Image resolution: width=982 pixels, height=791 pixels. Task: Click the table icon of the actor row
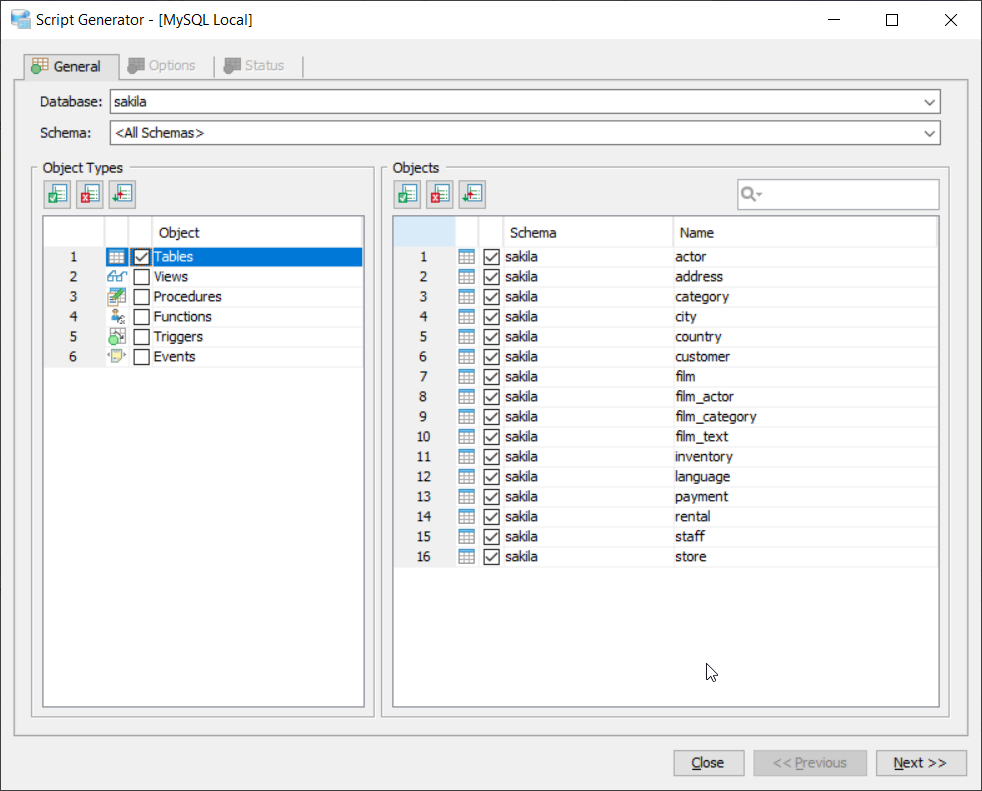466,257
